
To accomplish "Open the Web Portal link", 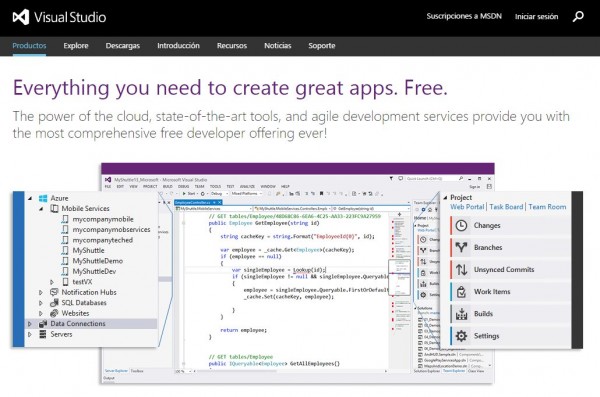I will click(x=467, y=207).
